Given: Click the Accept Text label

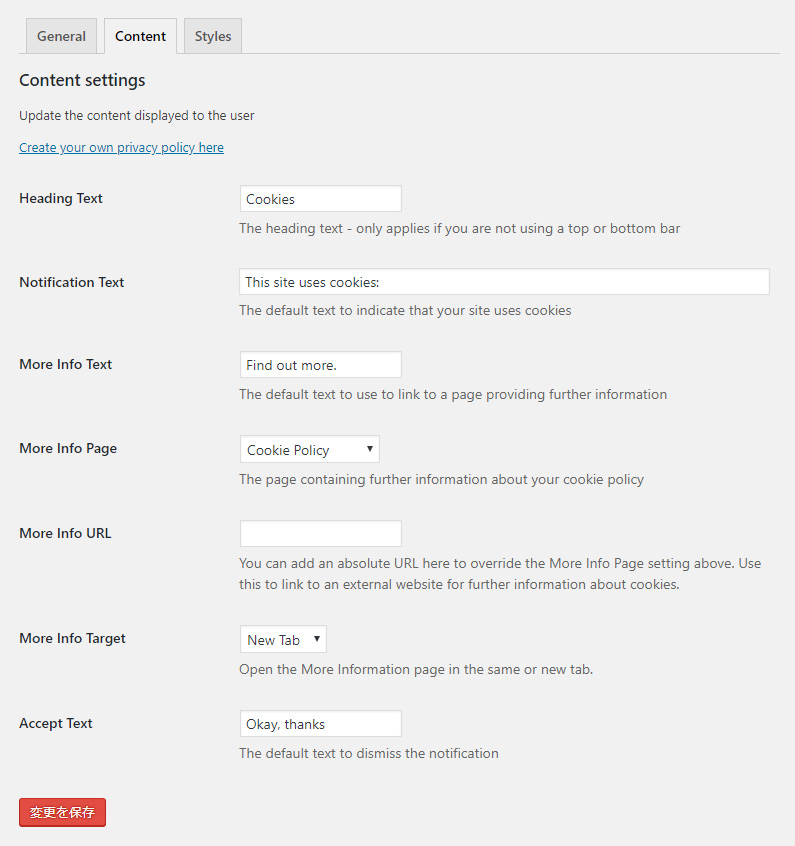Looking at the screenshot, I should [56, 723].
